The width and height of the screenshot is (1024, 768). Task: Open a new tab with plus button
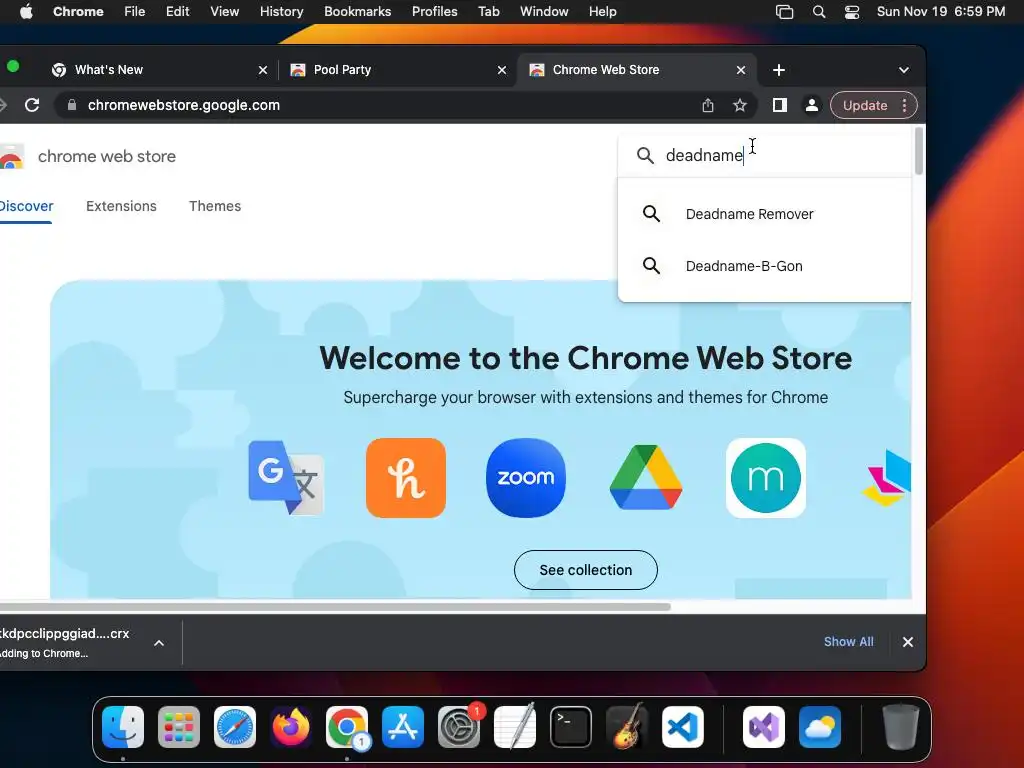point(778,70)
